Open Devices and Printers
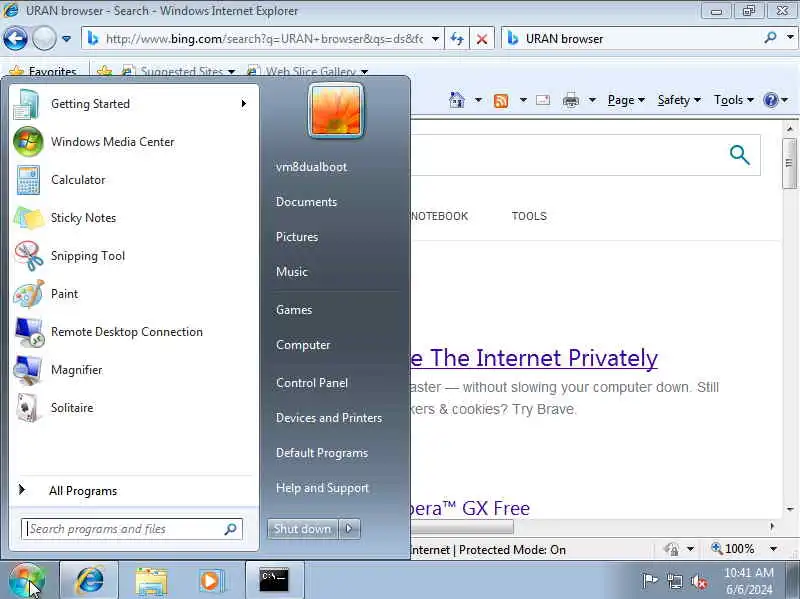Screen dimensions: 800x599 (x=329, y=418)
